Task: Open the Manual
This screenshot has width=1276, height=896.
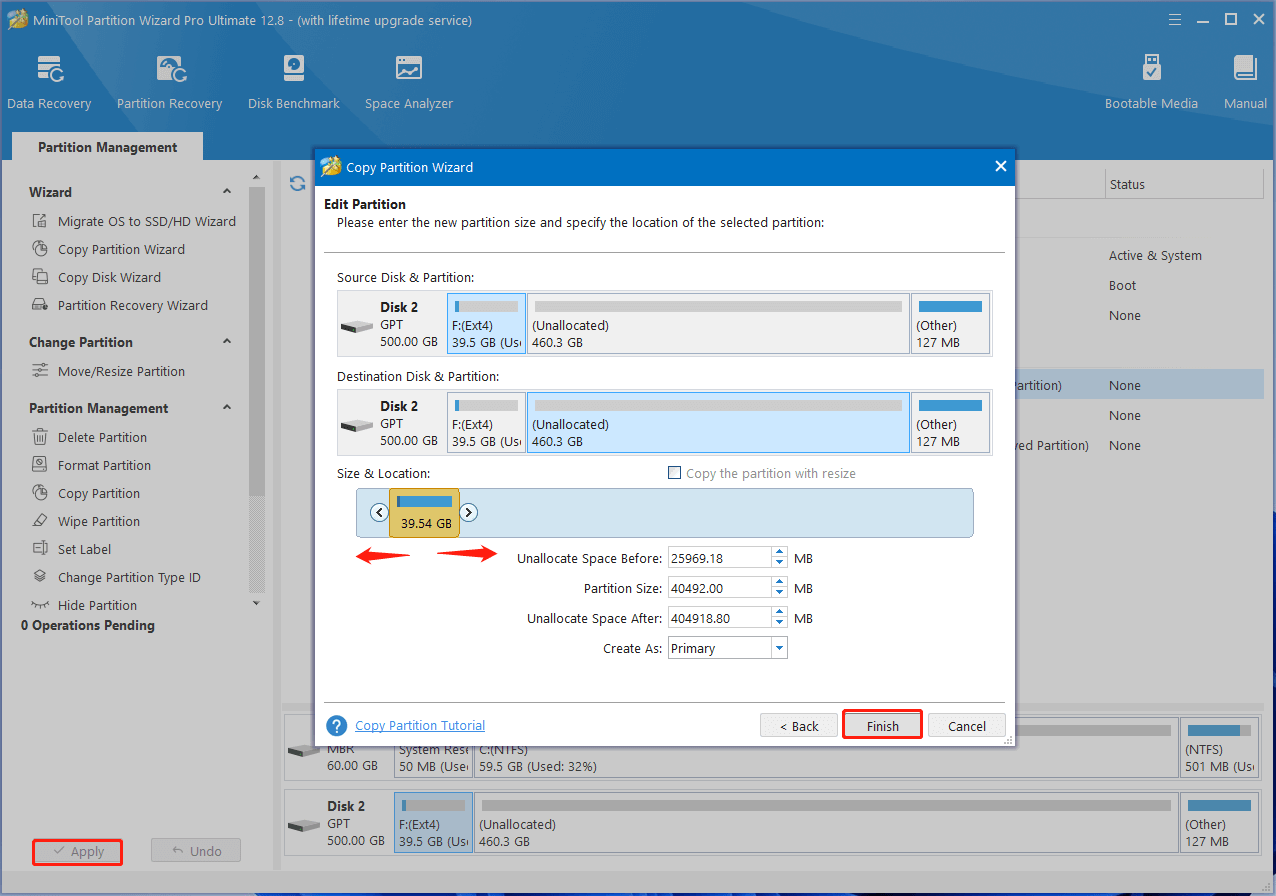Action: point(1245,82)
